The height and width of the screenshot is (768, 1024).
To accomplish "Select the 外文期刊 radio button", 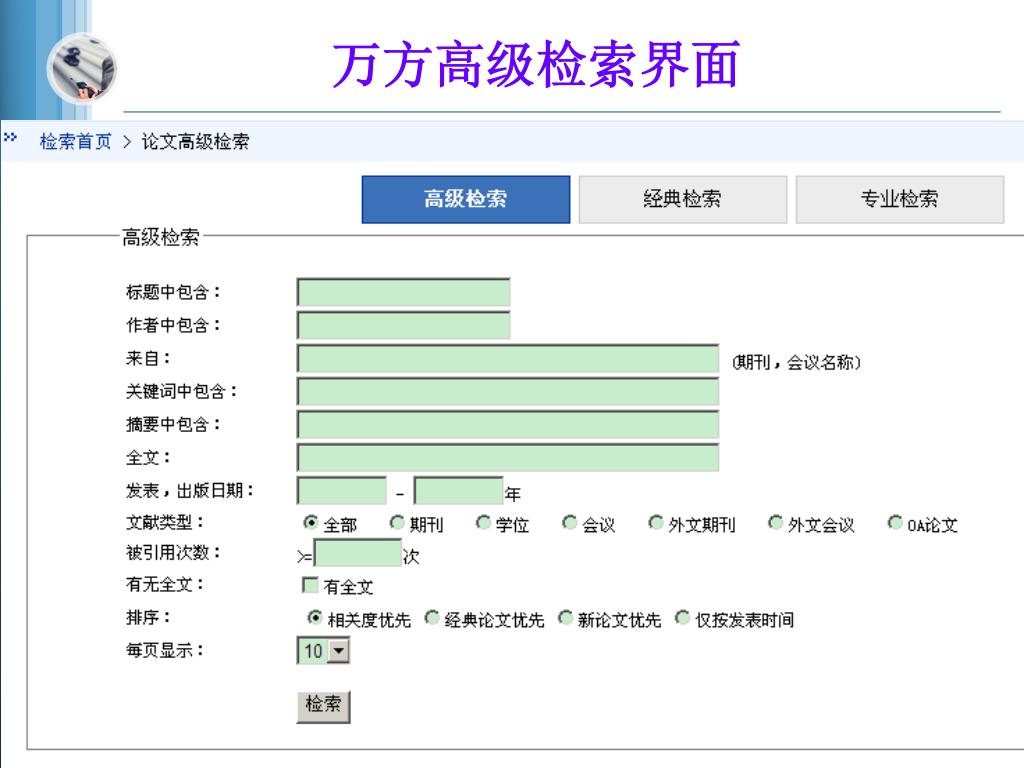I will point(656,522).
